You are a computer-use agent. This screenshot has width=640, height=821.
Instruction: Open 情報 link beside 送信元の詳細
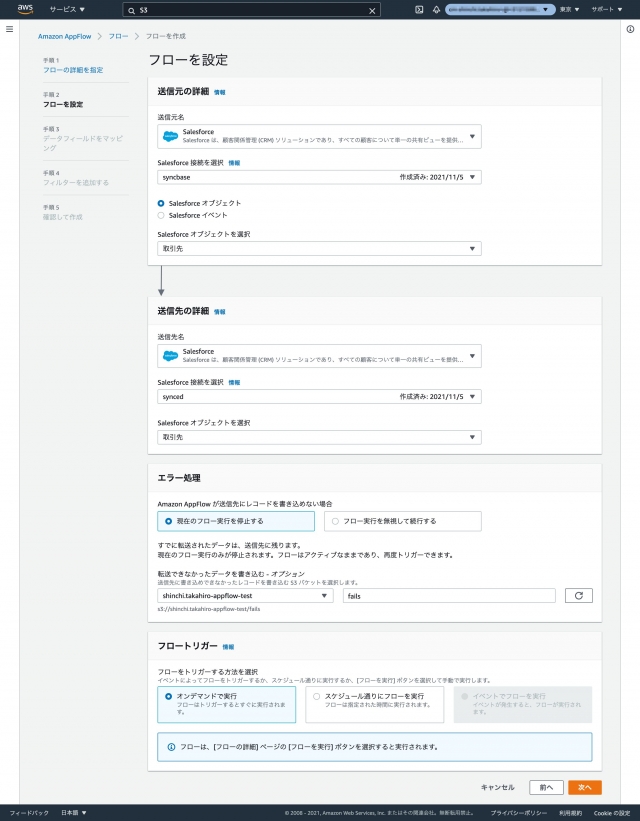219,92
